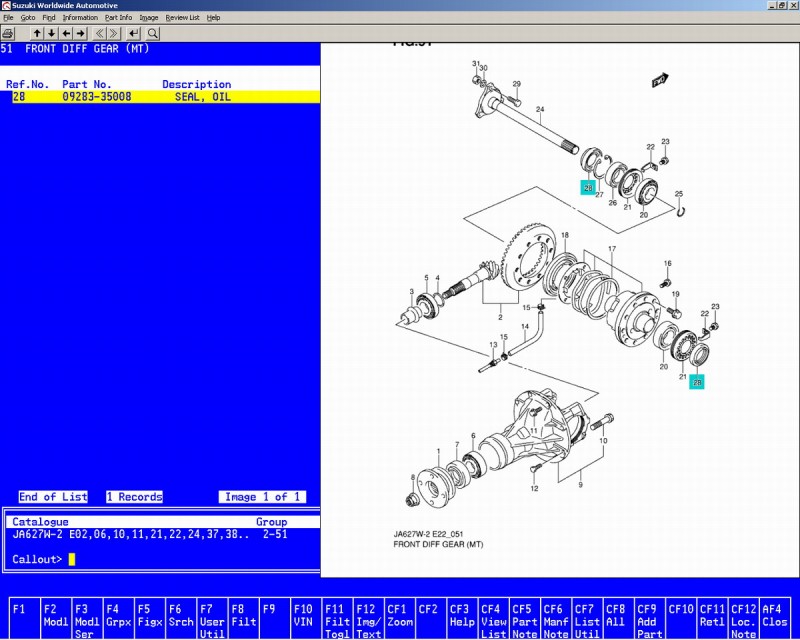Click the F10 VIN button
The height and width of the screenshot is (640, 800).
[x=306, y=618]
